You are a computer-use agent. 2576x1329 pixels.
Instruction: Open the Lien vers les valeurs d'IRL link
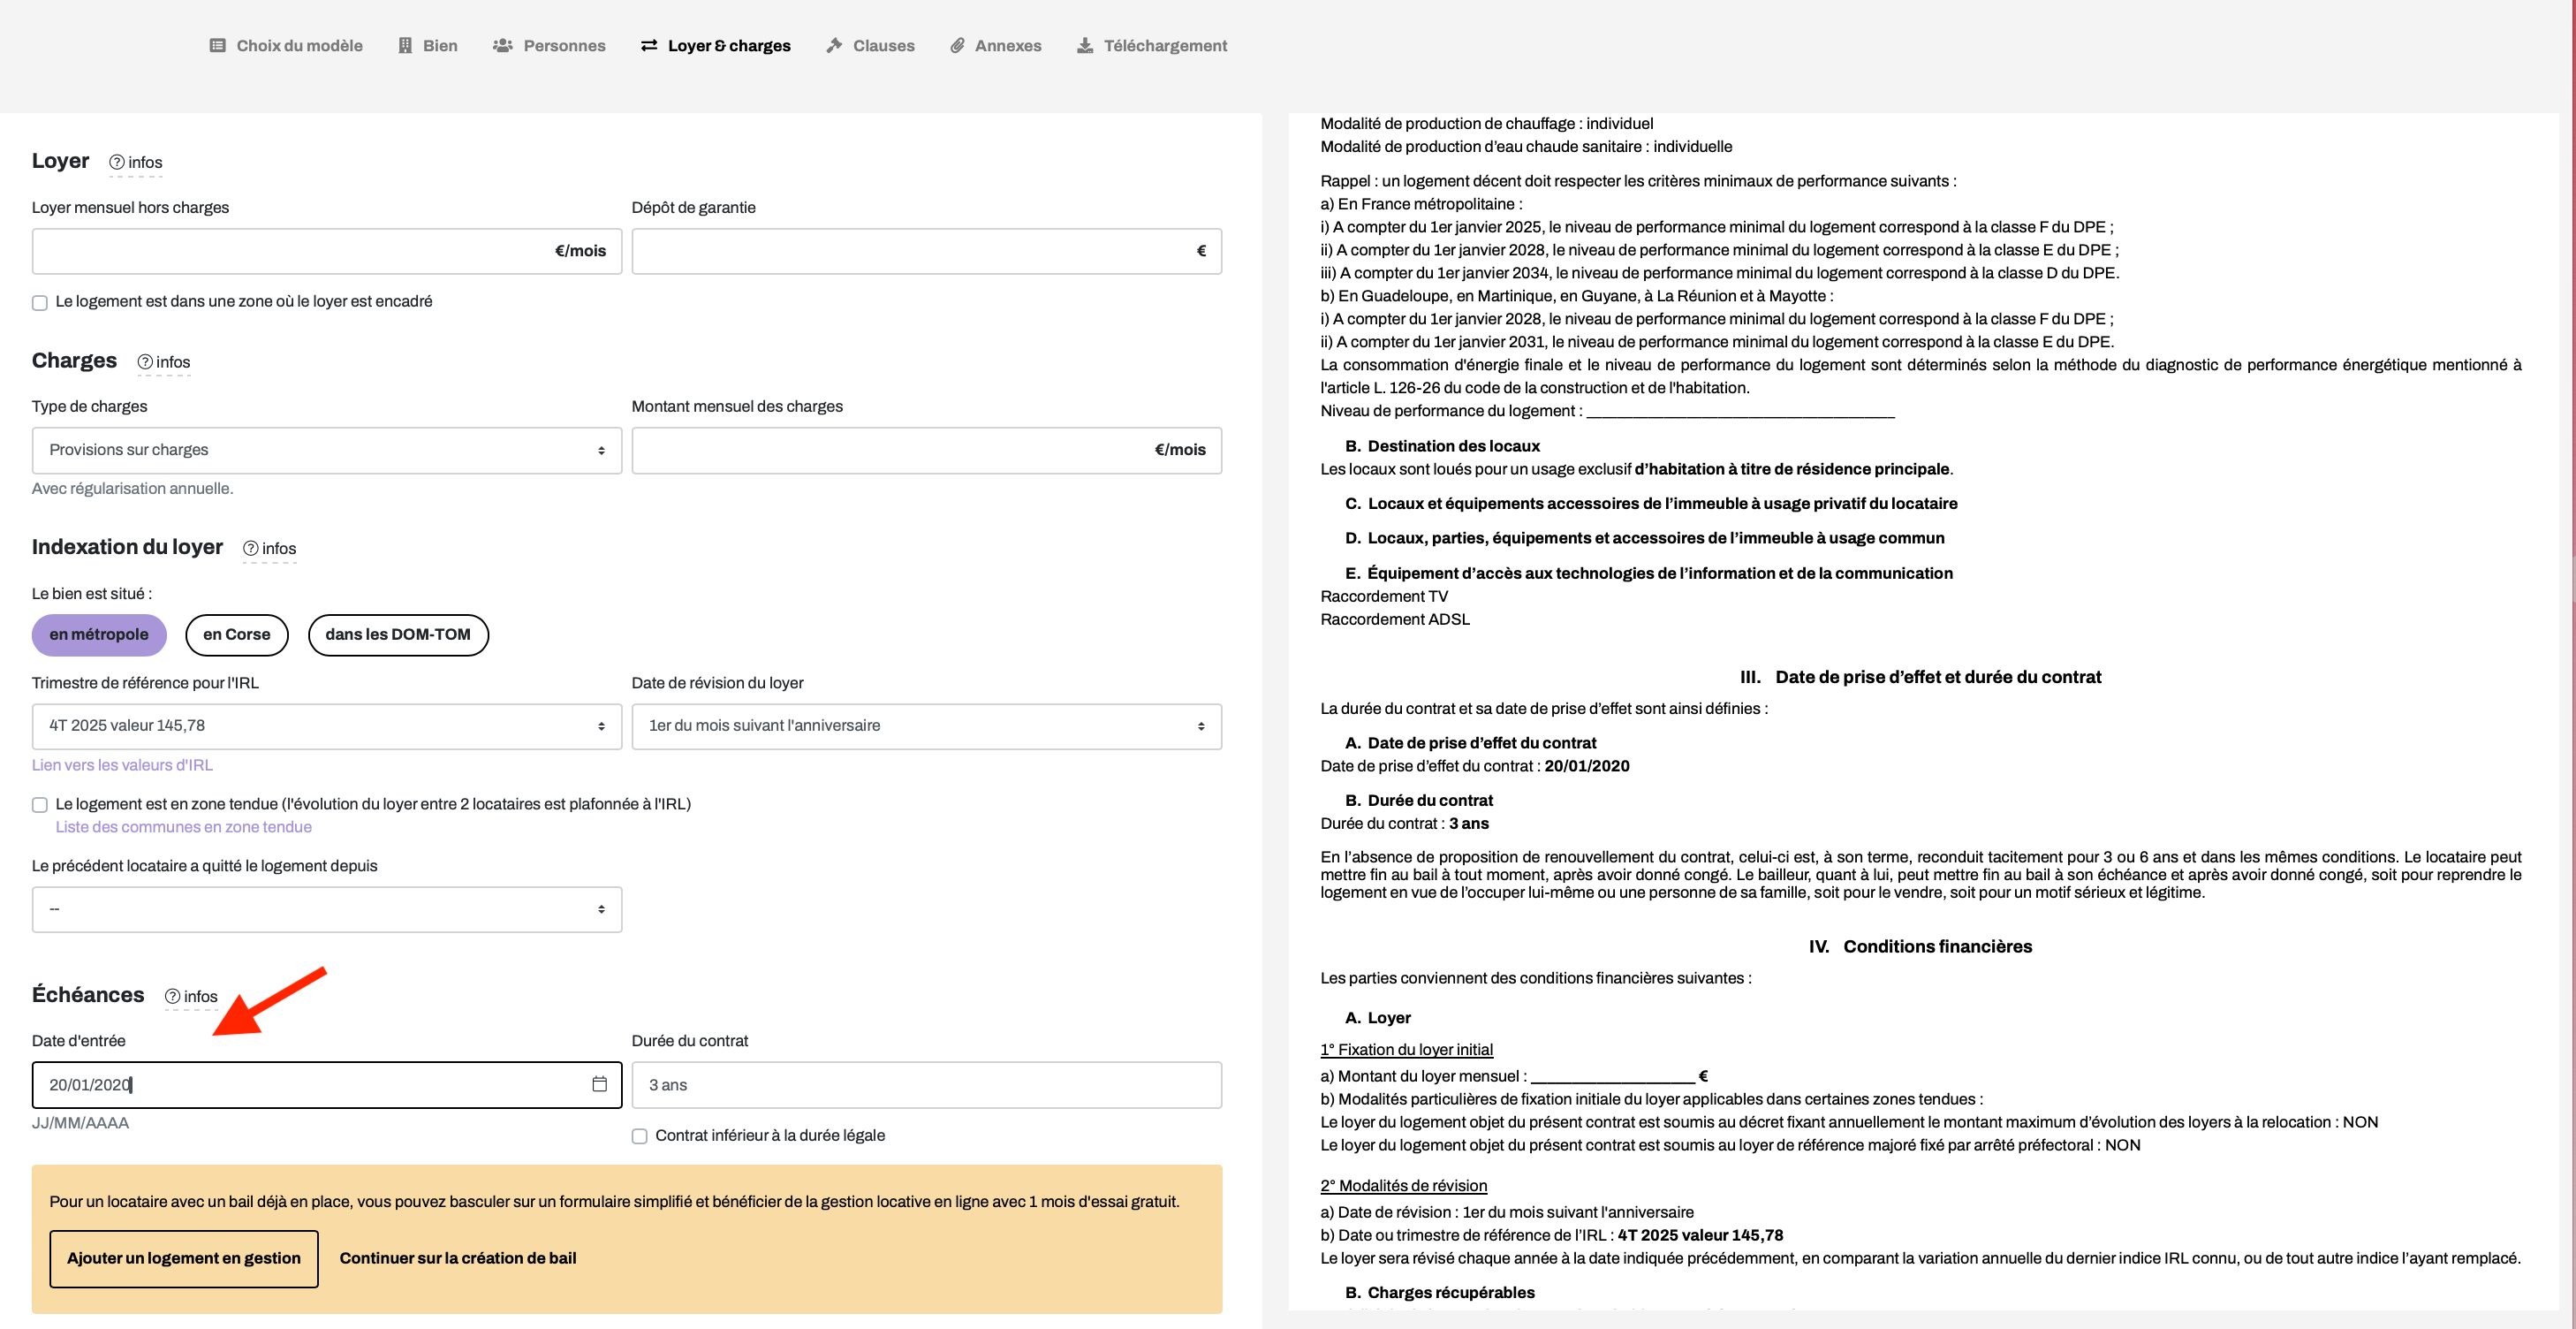point(122,765)
